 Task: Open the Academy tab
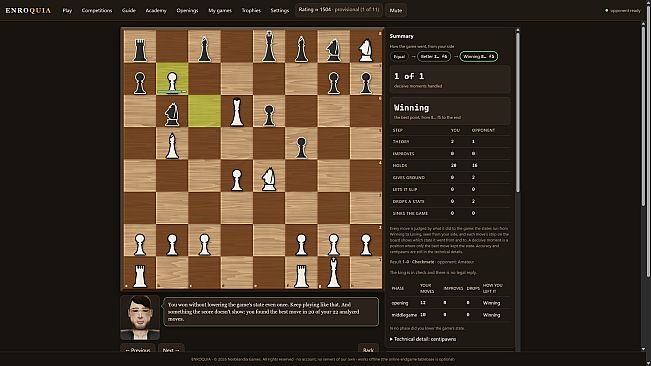[156, 10]
